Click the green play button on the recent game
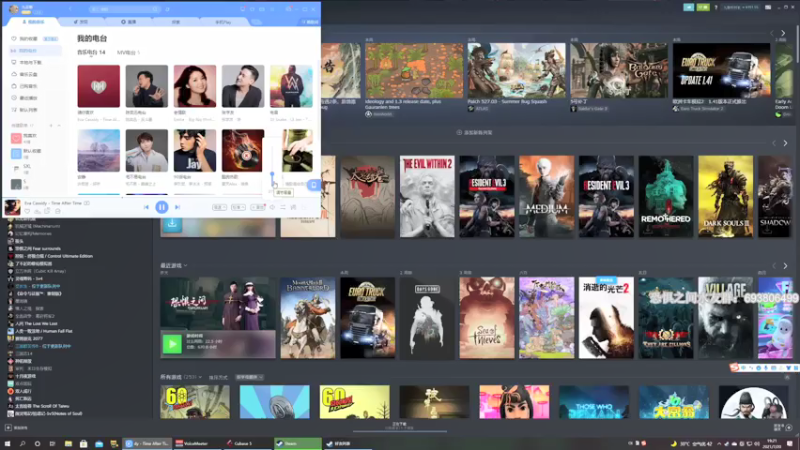The image size is (800, 450). [172, 344]
